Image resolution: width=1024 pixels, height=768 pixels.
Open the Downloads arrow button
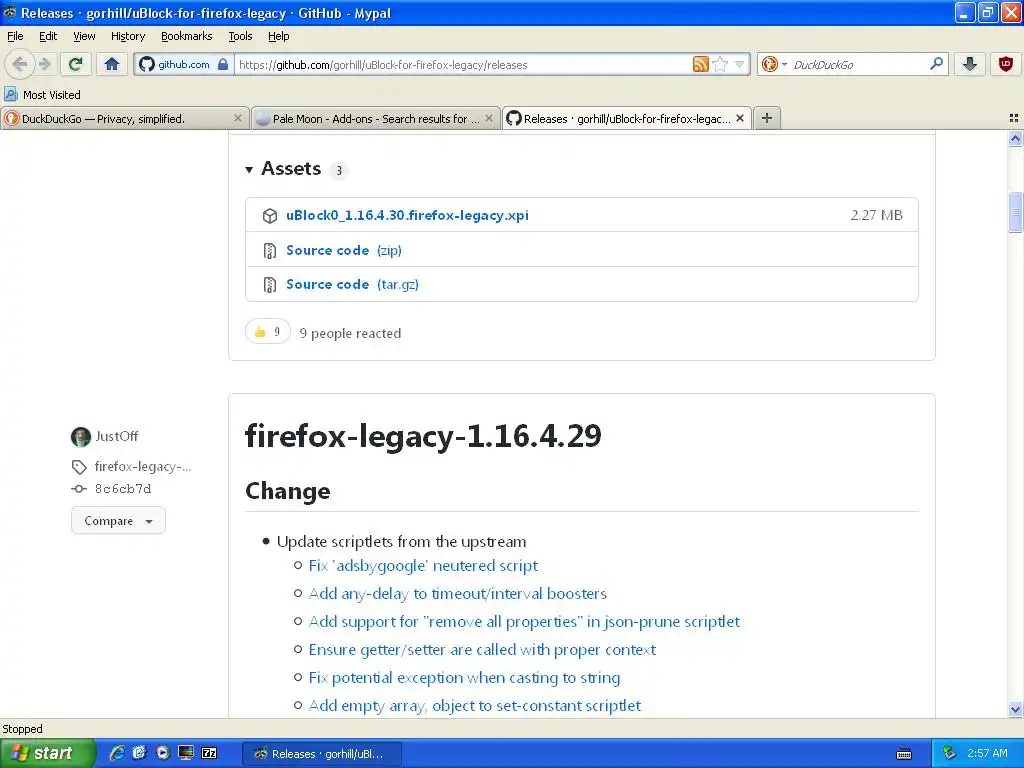point(969,64)
